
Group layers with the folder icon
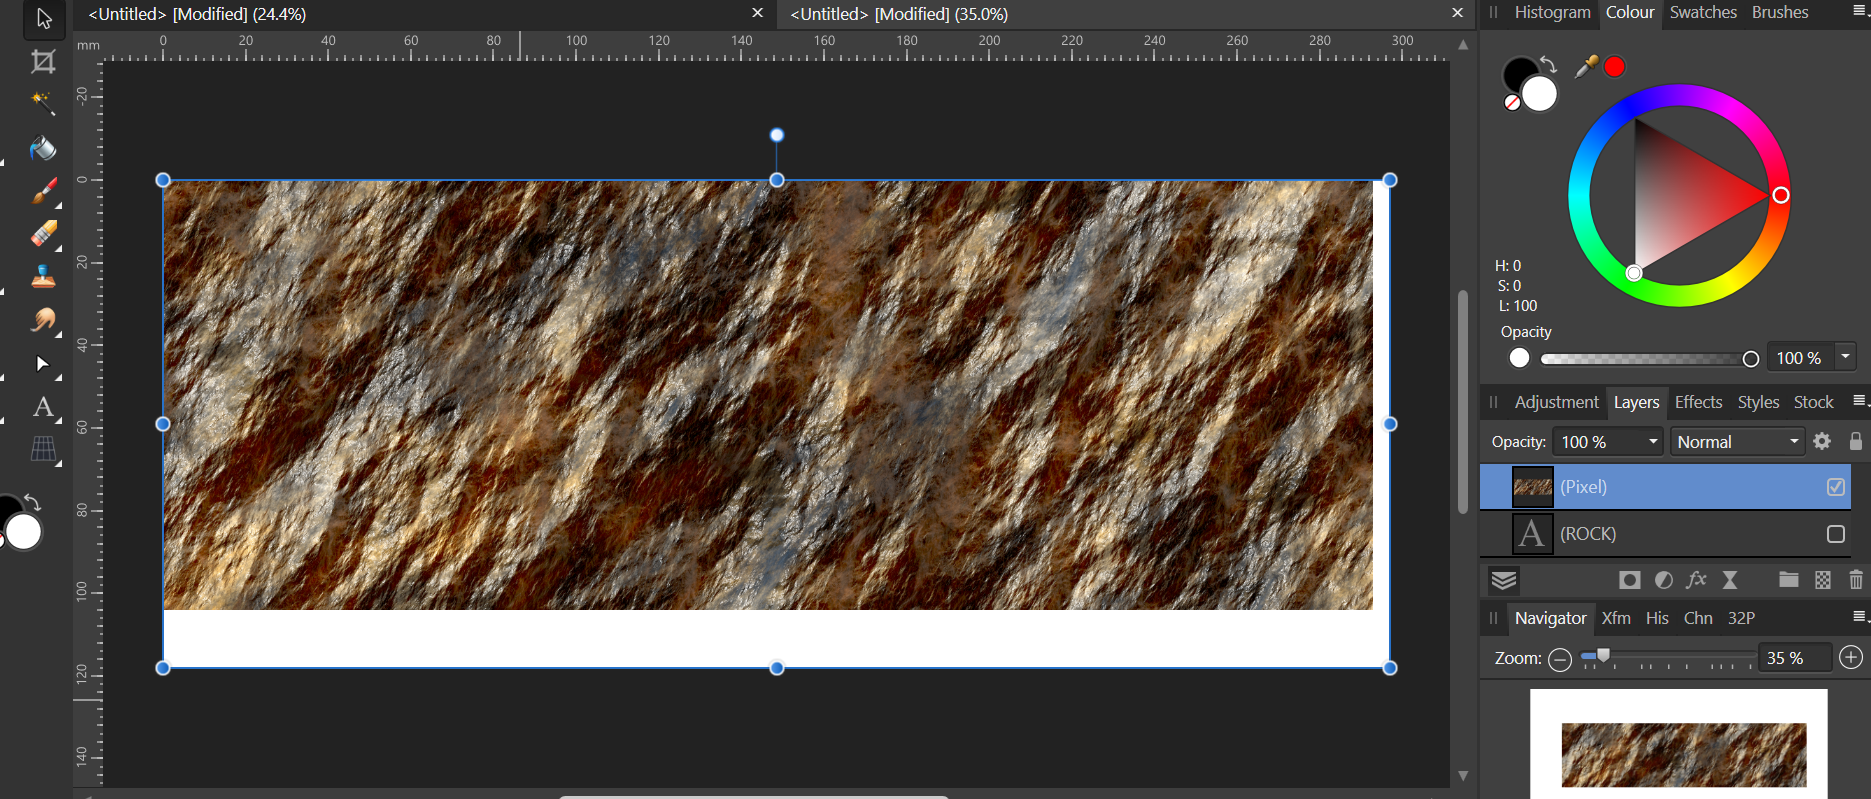[1789, 580]
